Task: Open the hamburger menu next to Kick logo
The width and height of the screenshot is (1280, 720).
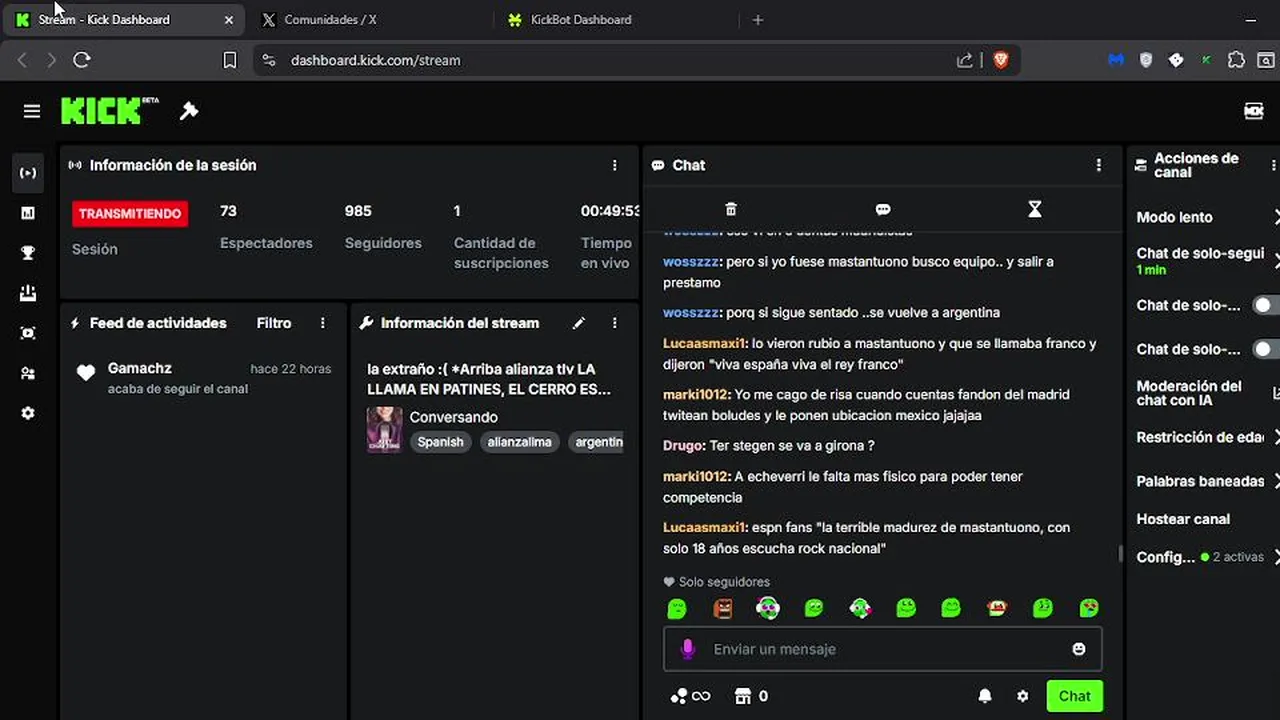Action: [32, 111]
